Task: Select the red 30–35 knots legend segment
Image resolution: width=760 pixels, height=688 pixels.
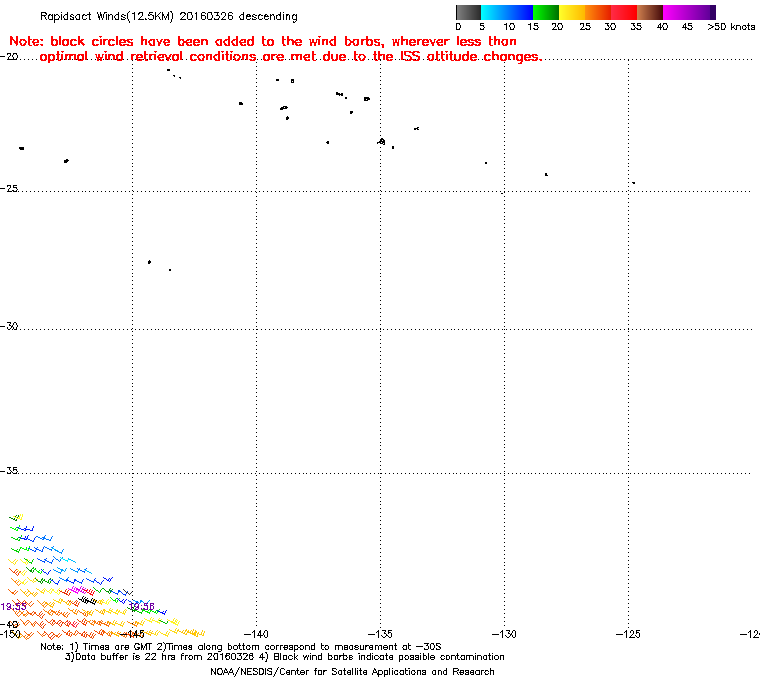Action: pyautogui.click(x=624, y=12)
